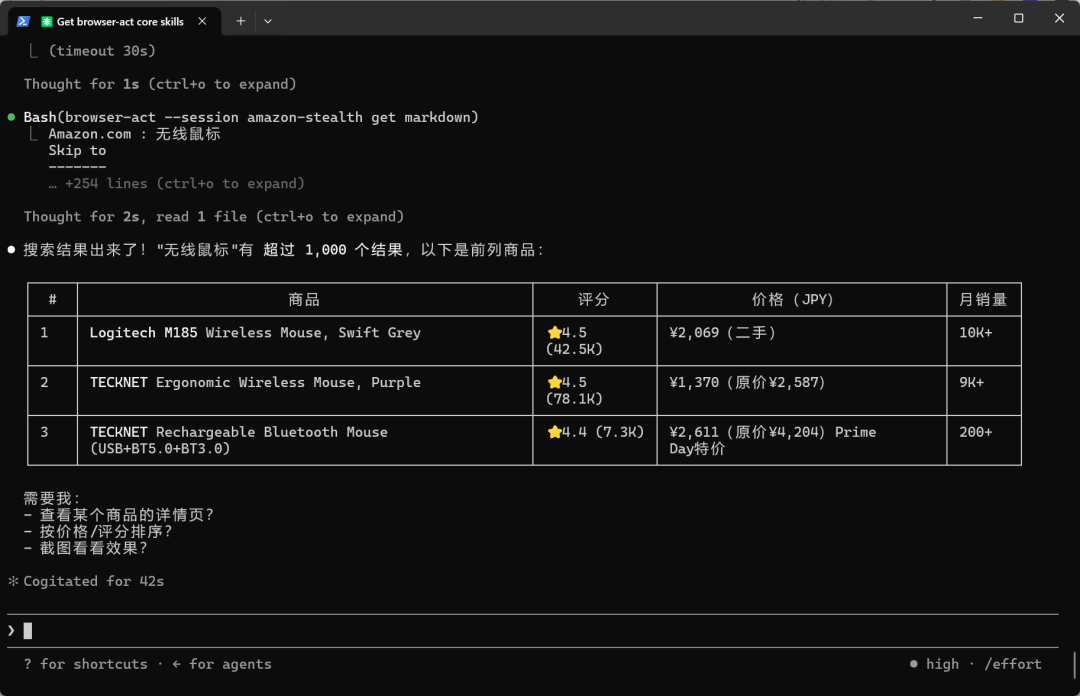Click the '查看某个商品的详情页?' option
This screenshot has width=1080, height=696.
point(118,515)
